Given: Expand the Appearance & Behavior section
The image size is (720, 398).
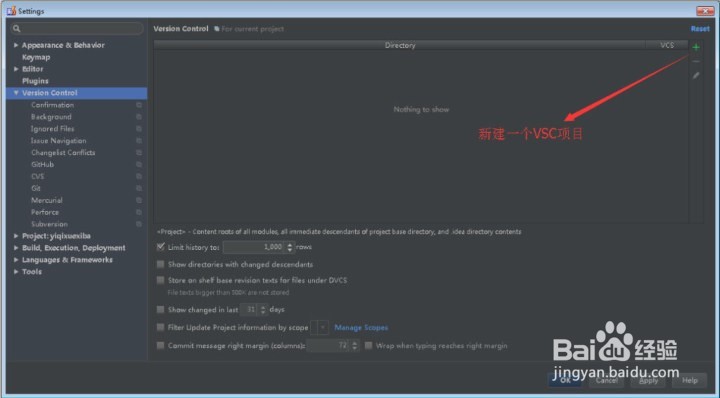Looking at the screenshot, I should [x=16, y=45].
